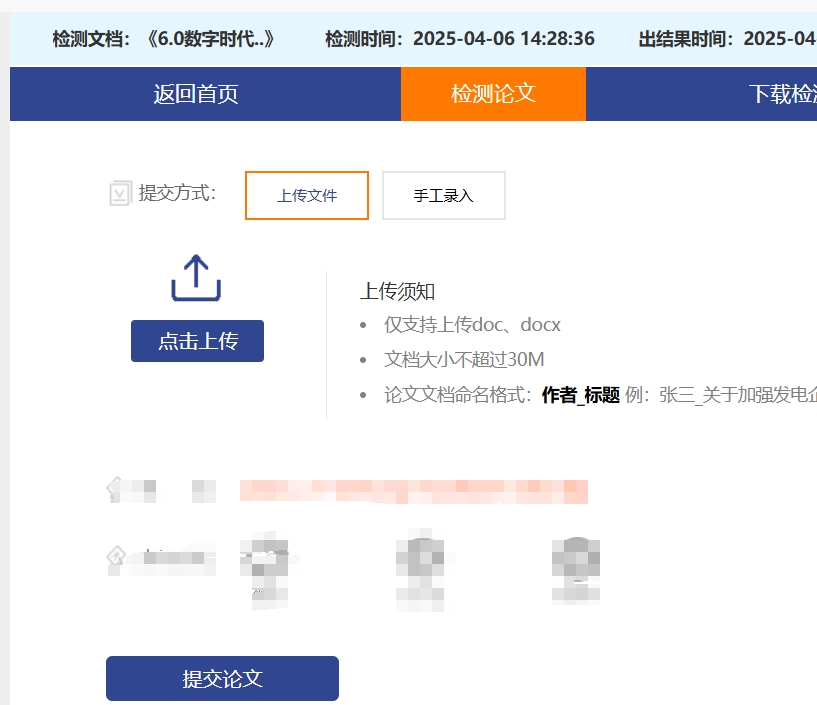Screen dimensions: 817x705
Task: Select the 上传文件 submission option
Action: (x=307, y=195)
